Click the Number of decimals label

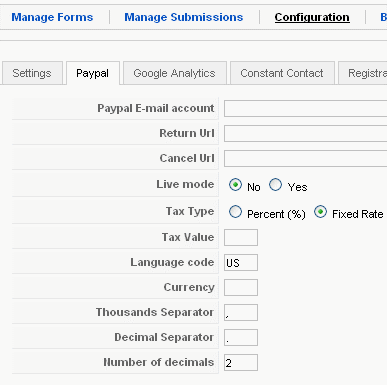[x=159, y=362]
